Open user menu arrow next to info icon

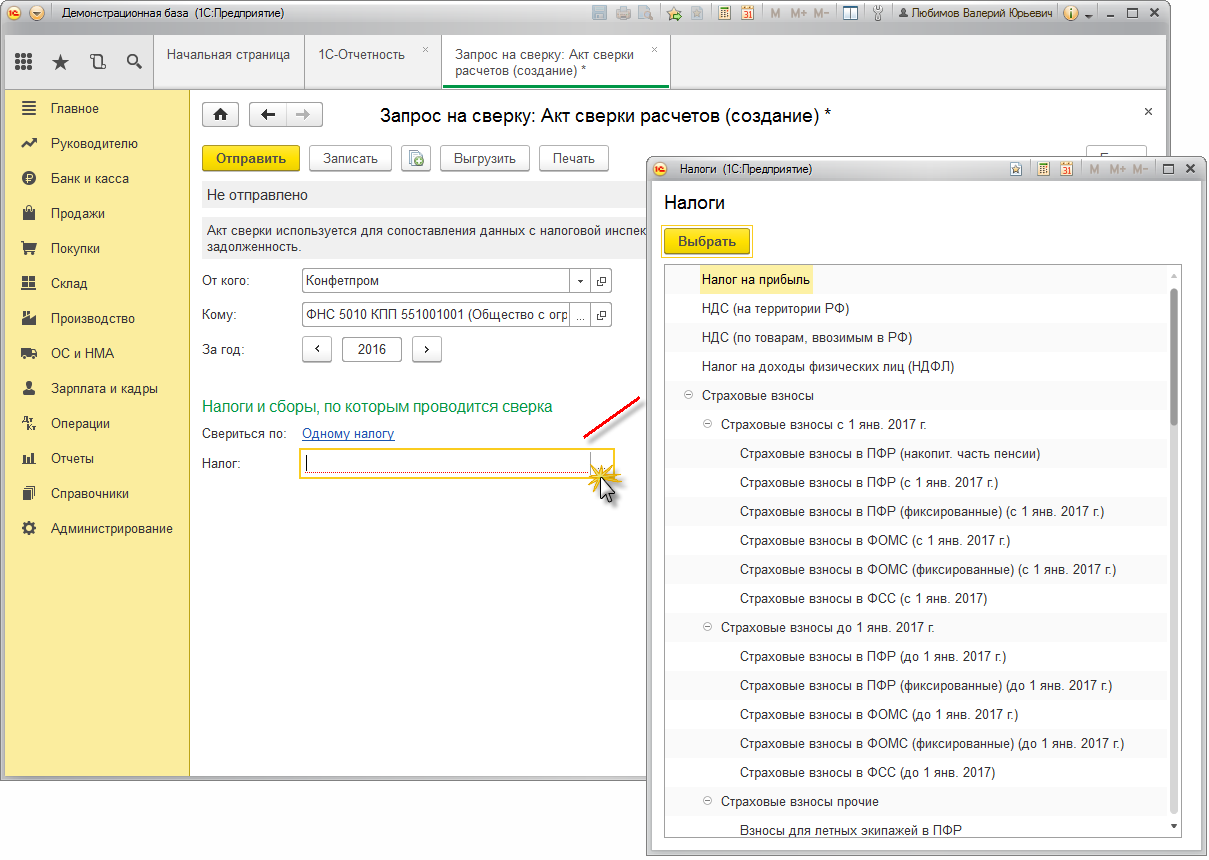tap(1089, 15)
